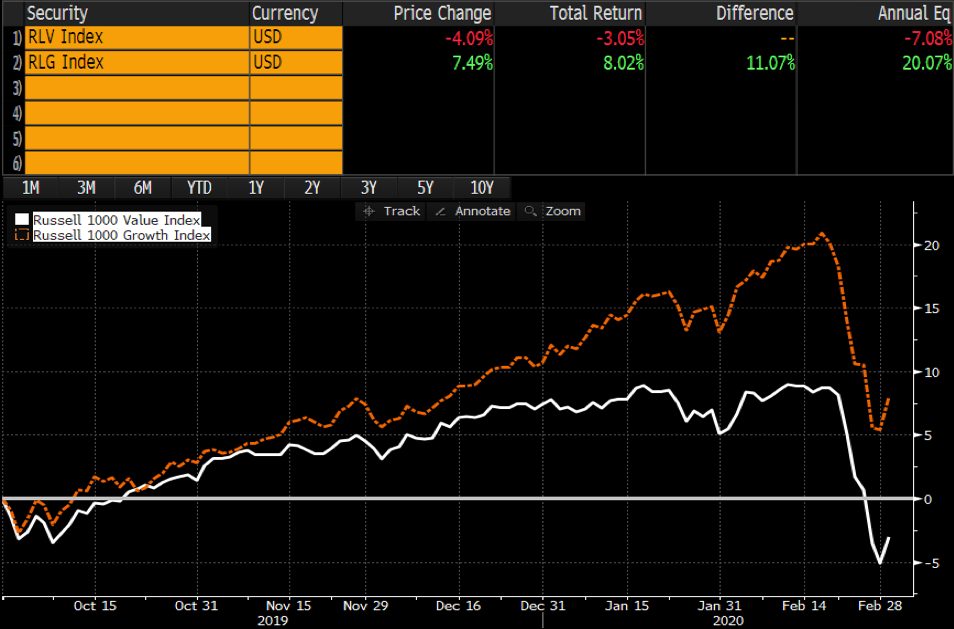This screenshot has height=629, width=954.
Task: Click the -4.09% price change value
Action: [x=468, y=38]
